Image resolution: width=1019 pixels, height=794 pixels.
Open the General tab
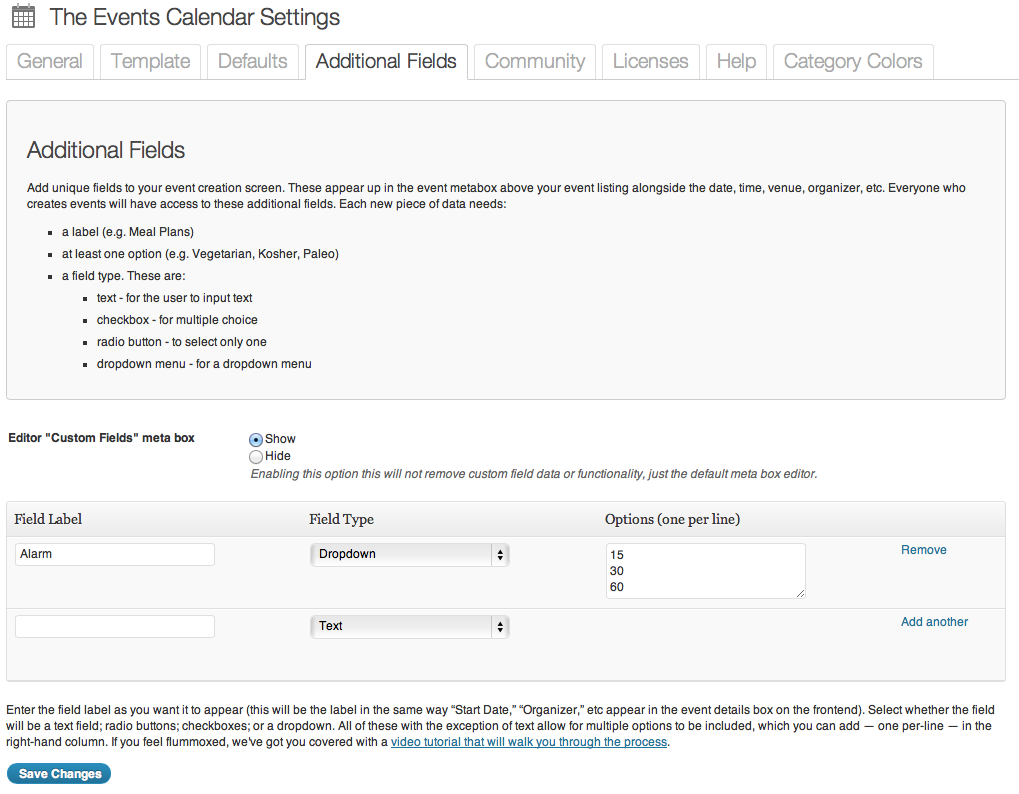(50, 62)
